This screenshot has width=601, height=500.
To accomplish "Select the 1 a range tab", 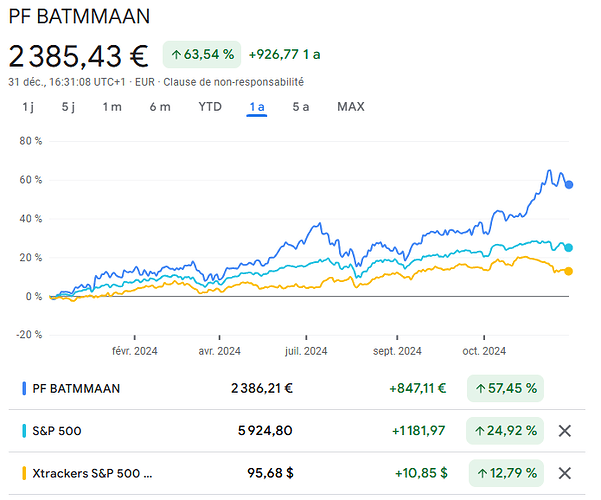I will [257, 106].
